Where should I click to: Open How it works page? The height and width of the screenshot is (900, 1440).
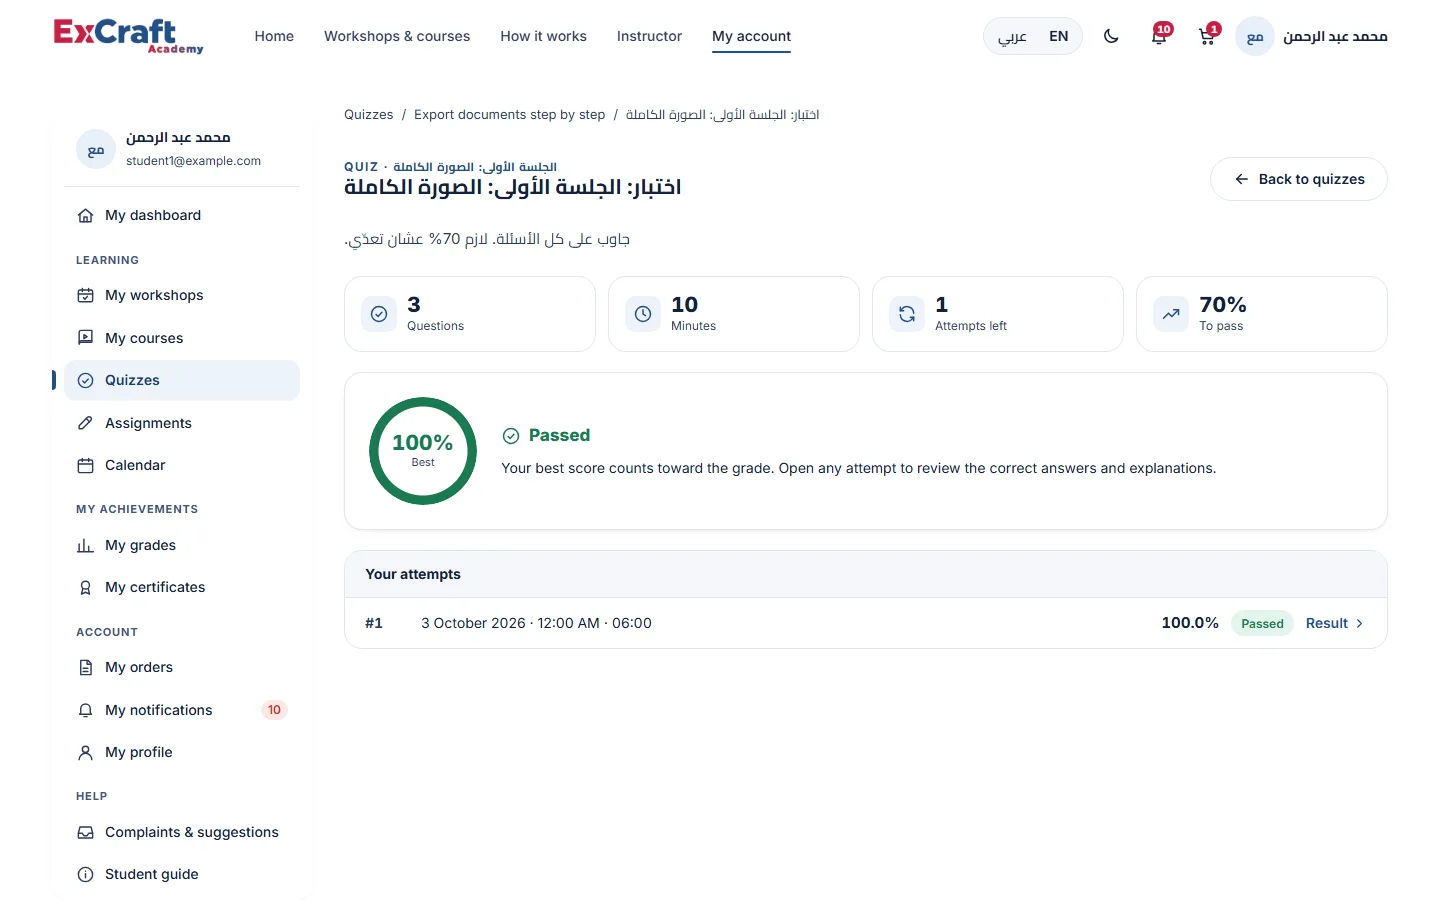click(x=543, y=36)
